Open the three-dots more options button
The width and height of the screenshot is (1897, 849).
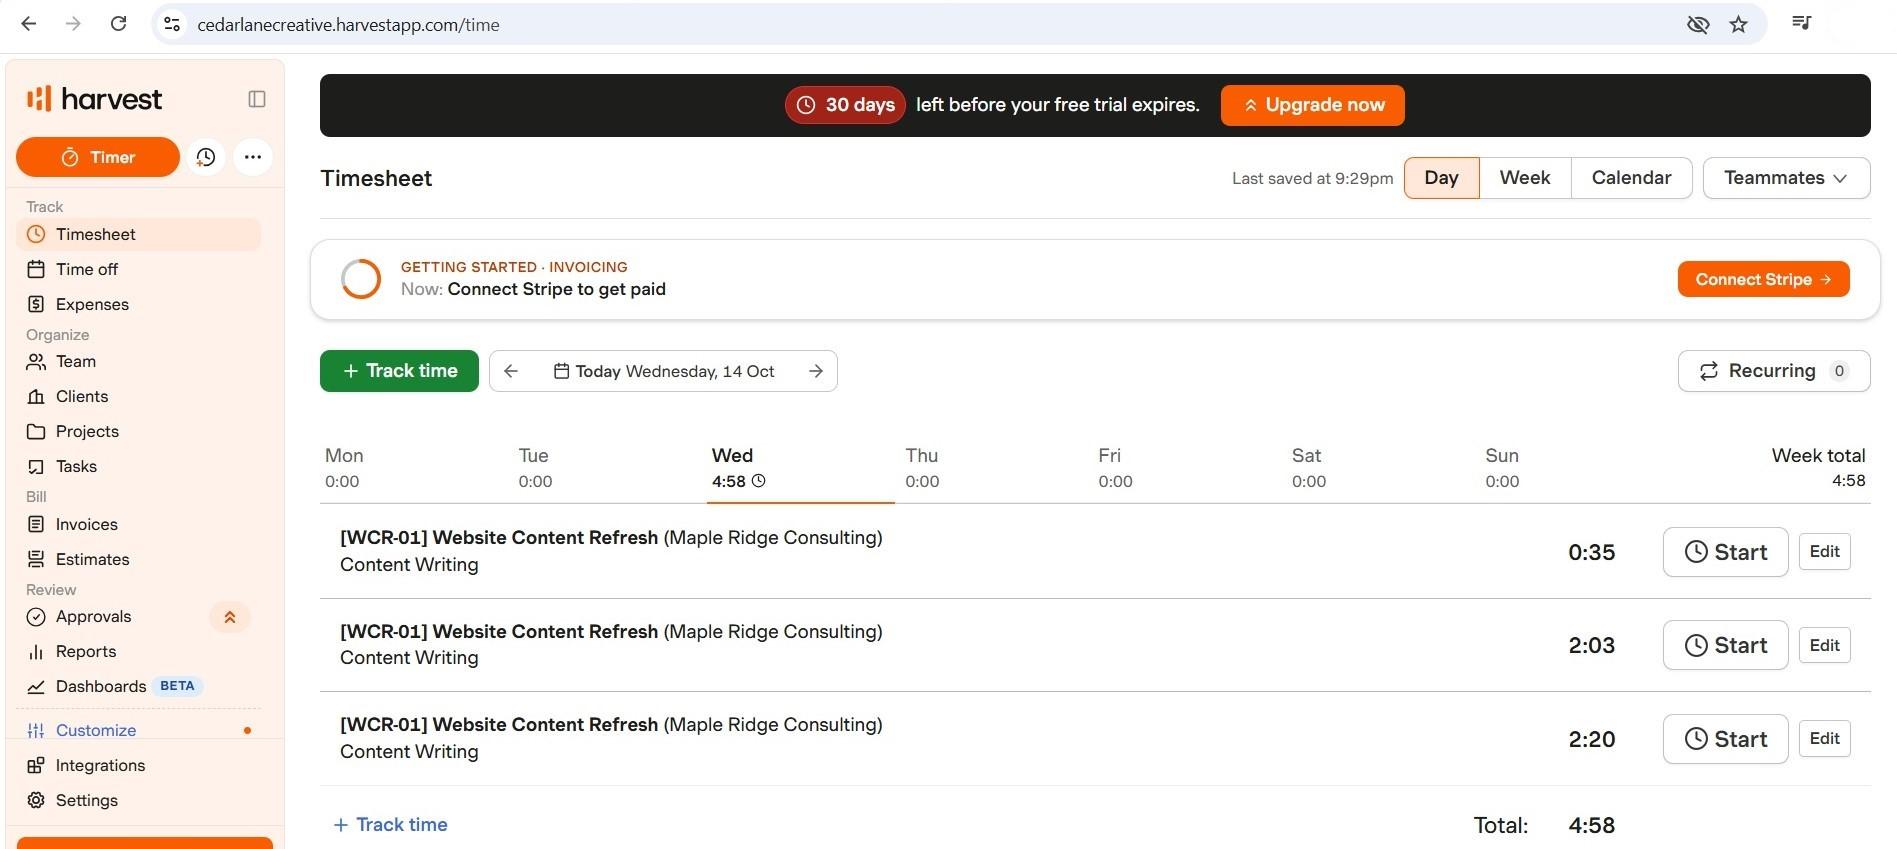click(253, 157)
